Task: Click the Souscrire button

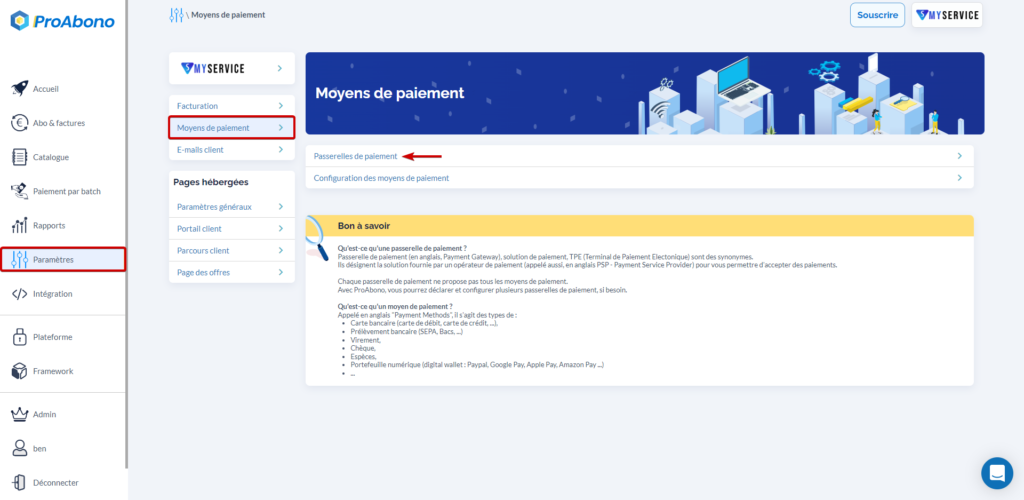Action: [877, 15]
